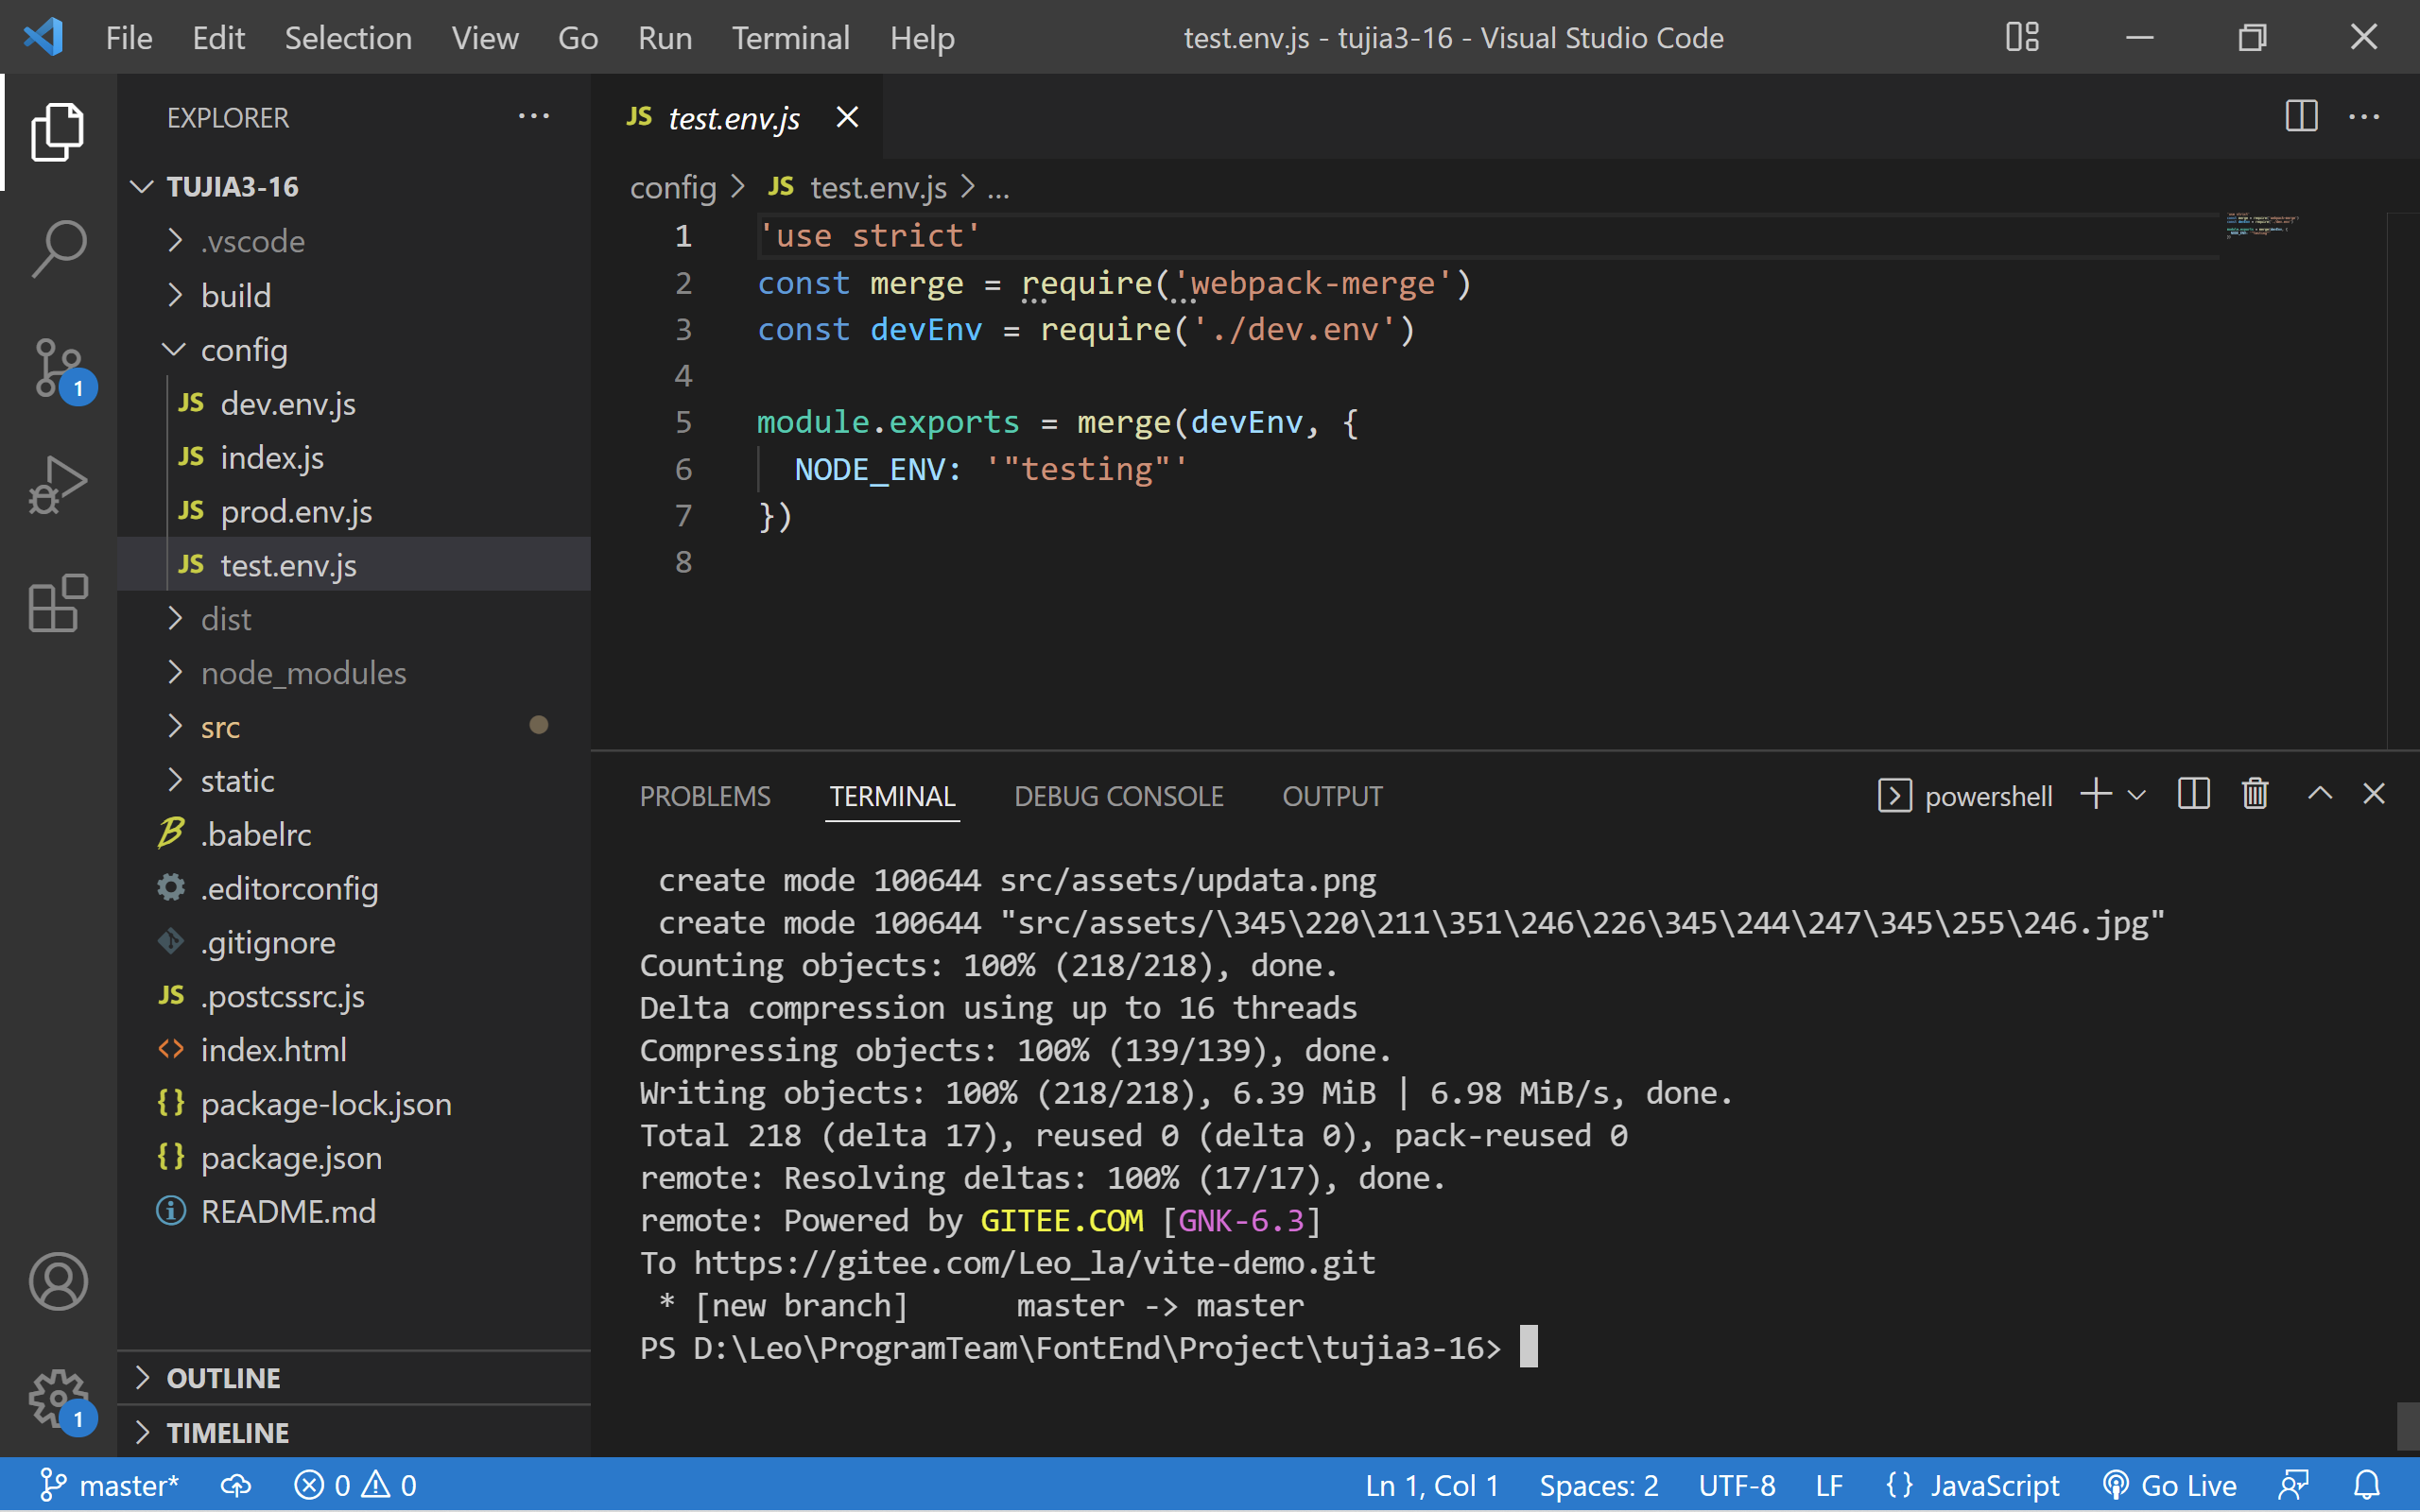Viewport: 2420px width, 1512px height.
Task: Change encoding via UTF-8 status item
Action: point(1737,1485)
